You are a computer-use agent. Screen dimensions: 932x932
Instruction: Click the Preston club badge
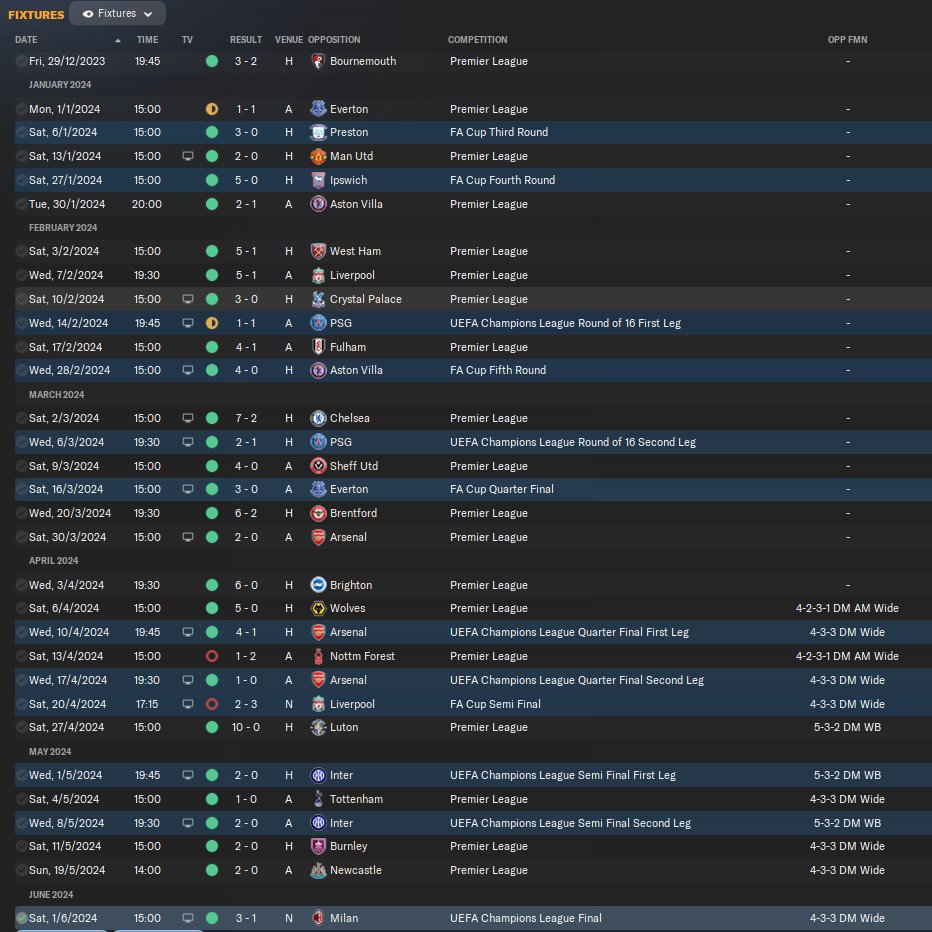click(319, 133)
